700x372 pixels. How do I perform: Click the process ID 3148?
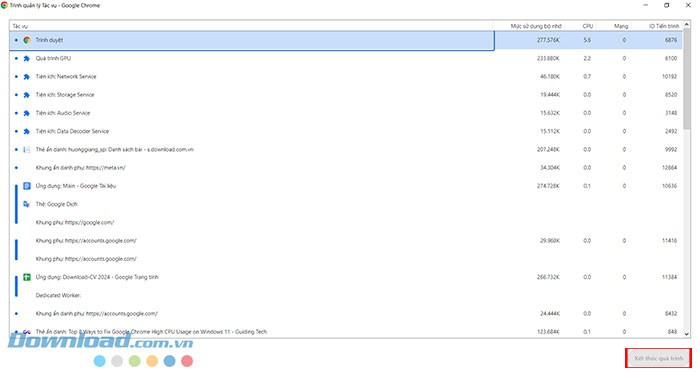[x=671, y=113]
